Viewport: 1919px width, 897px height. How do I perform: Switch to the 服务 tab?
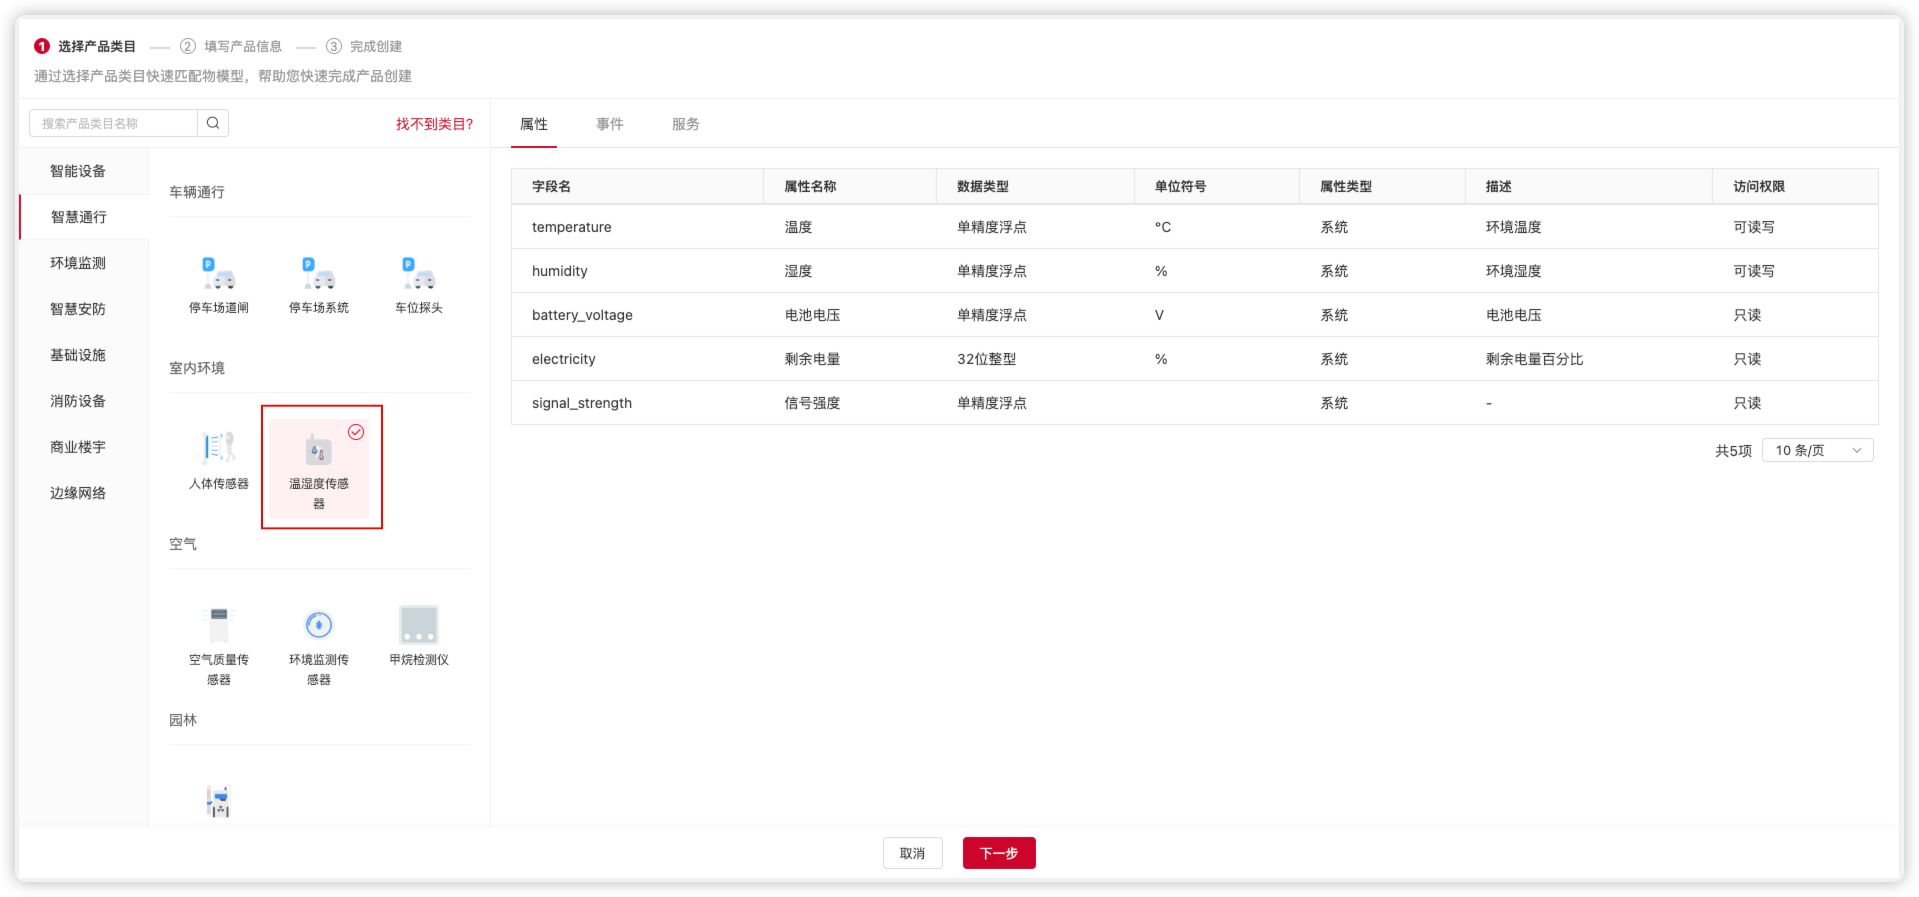[x=686, y=124]
